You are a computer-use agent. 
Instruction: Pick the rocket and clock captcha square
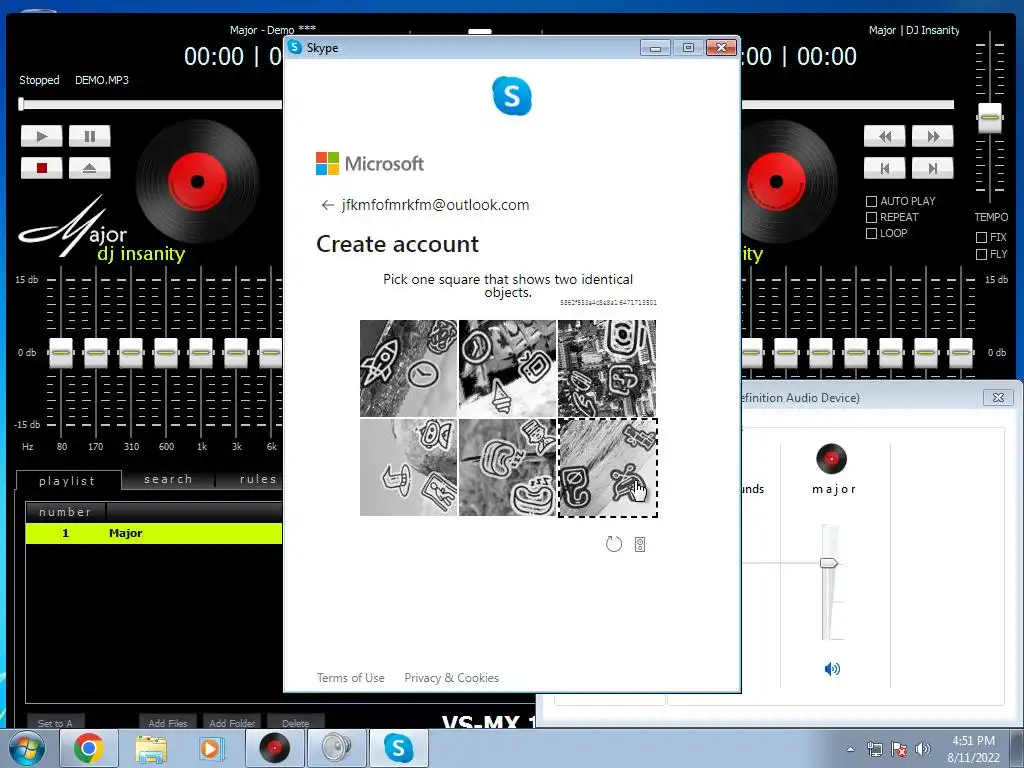[409, 368]
